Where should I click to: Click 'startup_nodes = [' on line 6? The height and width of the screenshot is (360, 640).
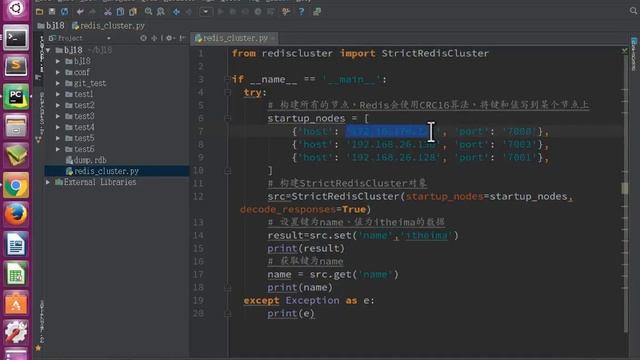(x=318, y=118)
